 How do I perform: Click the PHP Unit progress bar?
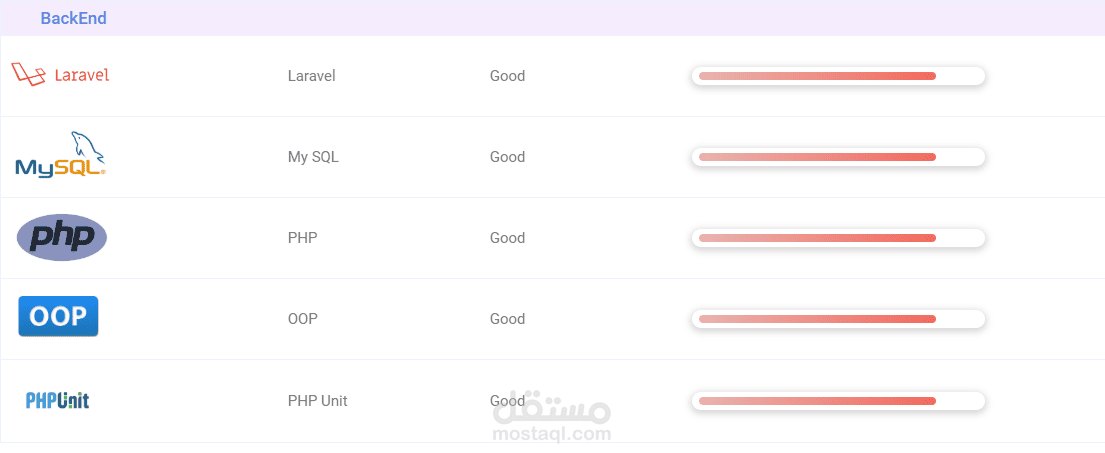838,401
